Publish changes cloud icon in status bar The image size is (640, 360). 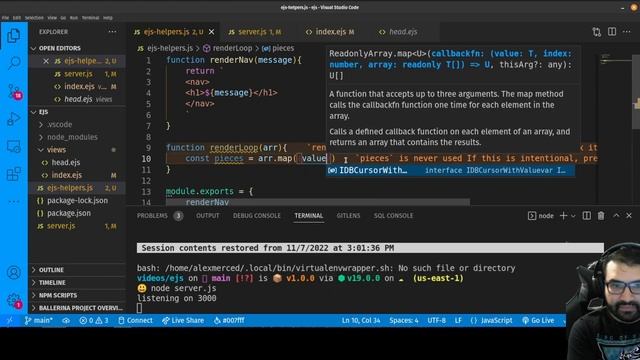tap(66, 321)
